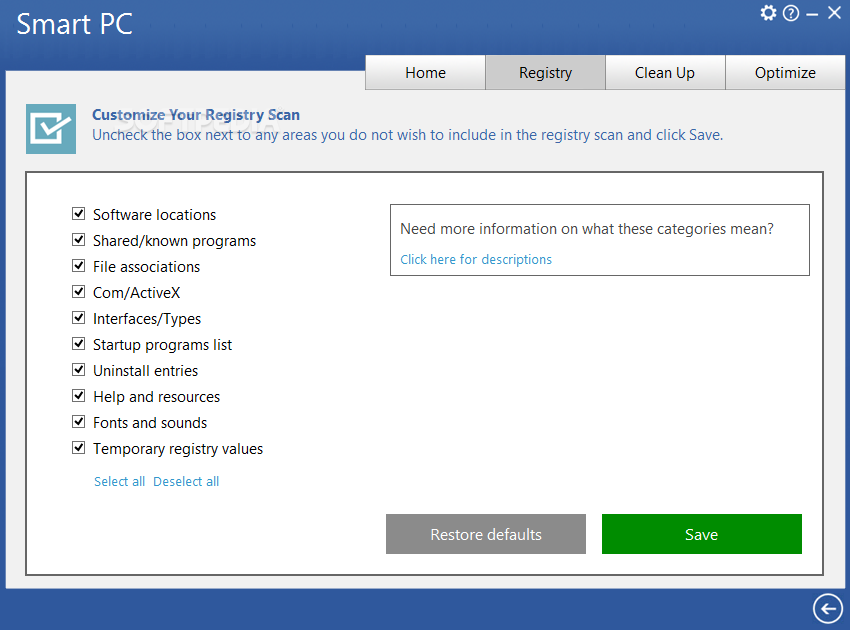Uncheck Software locations
The height and width of the screenshot is (630, 850).
pos(79,214)
